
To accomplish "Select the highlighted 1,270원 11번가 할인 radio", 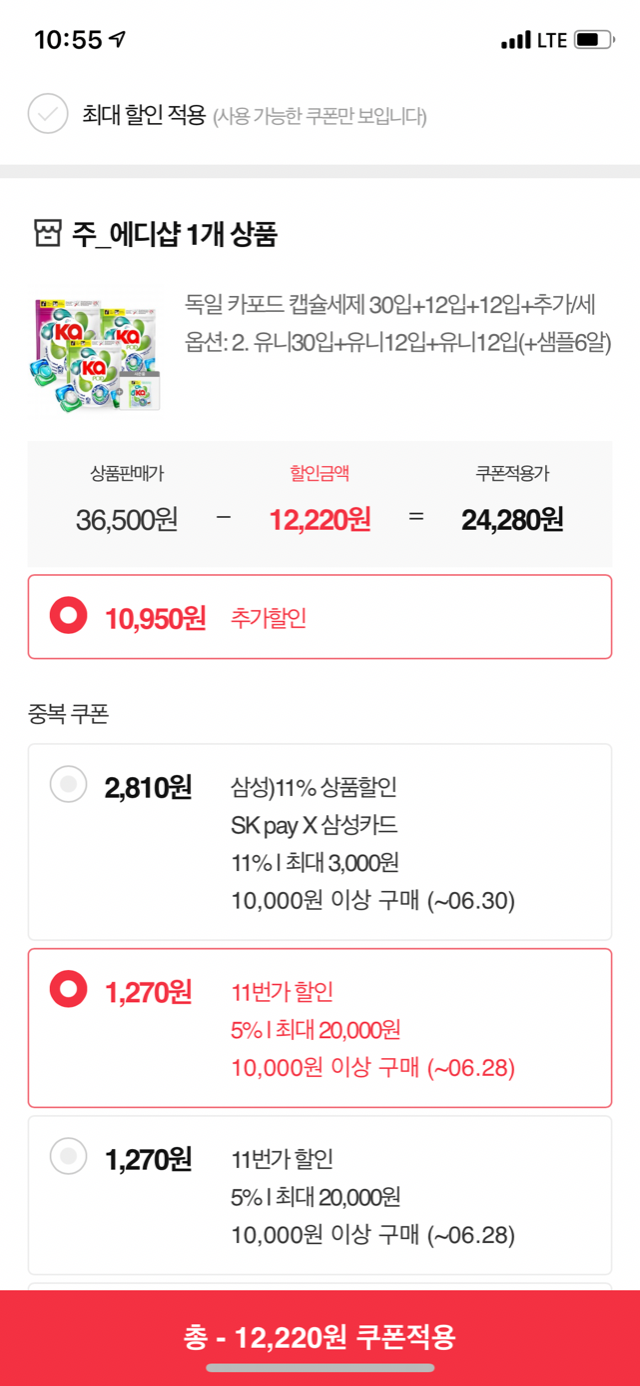I will click(69, 990).
